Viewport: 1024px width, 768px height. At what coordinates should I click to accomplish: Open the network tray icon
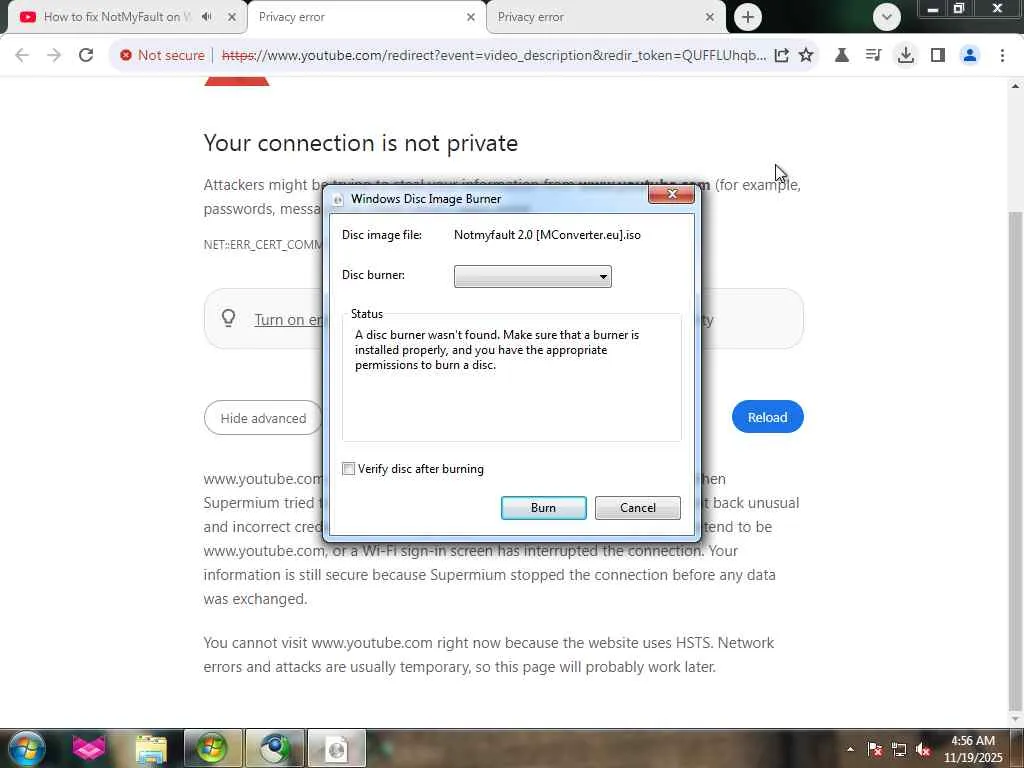point(899,750)
